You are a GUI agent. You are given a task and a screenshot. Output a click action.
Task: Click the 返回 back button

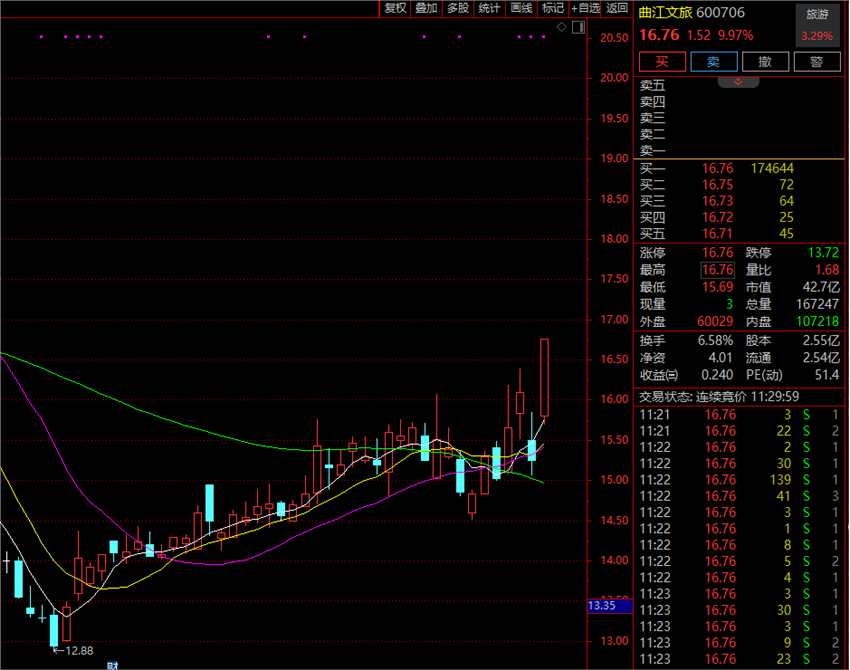coord(617,8)
